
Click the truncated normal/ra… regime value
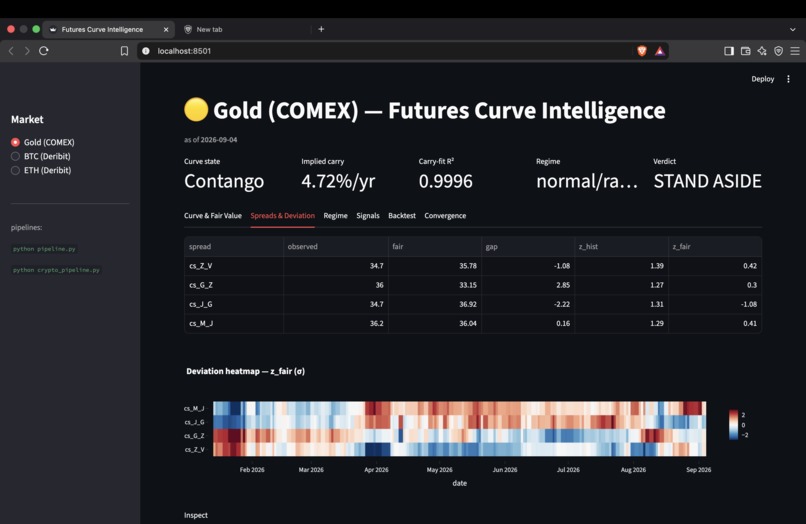coord(587,181)
